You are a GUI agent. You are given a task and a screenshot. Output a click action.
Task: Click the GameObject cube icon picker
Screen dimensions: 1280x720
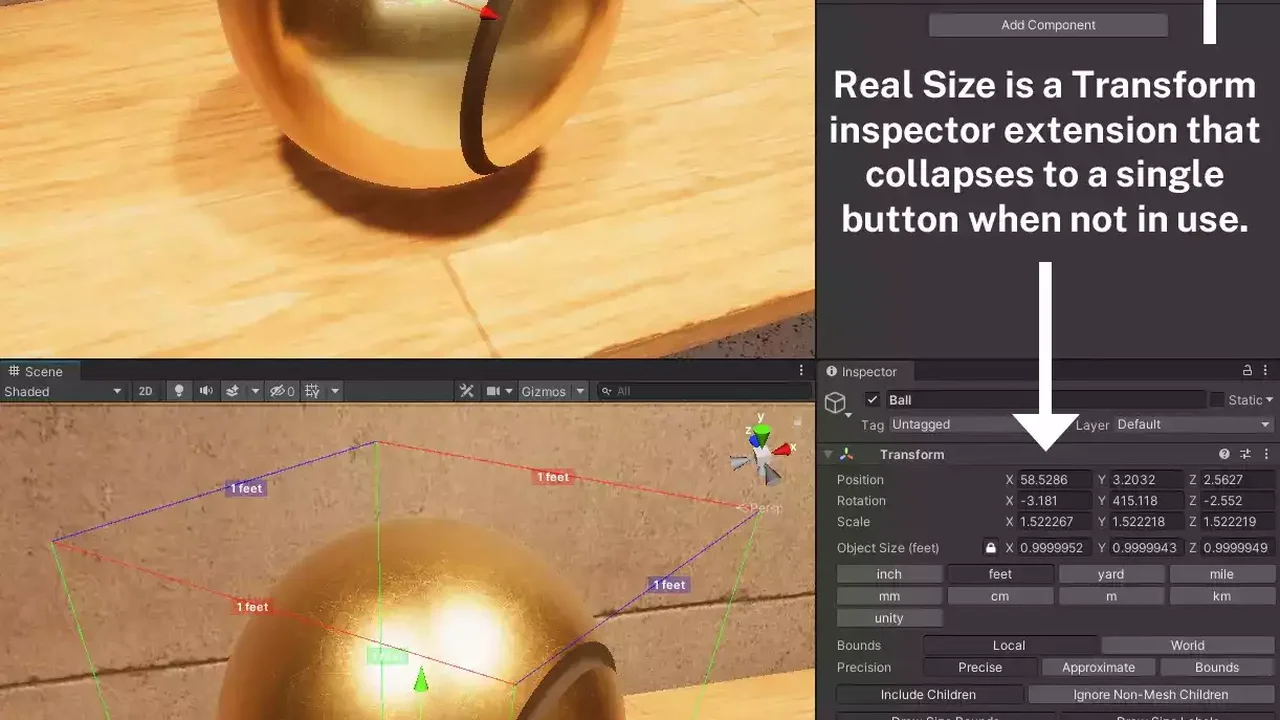836,404
